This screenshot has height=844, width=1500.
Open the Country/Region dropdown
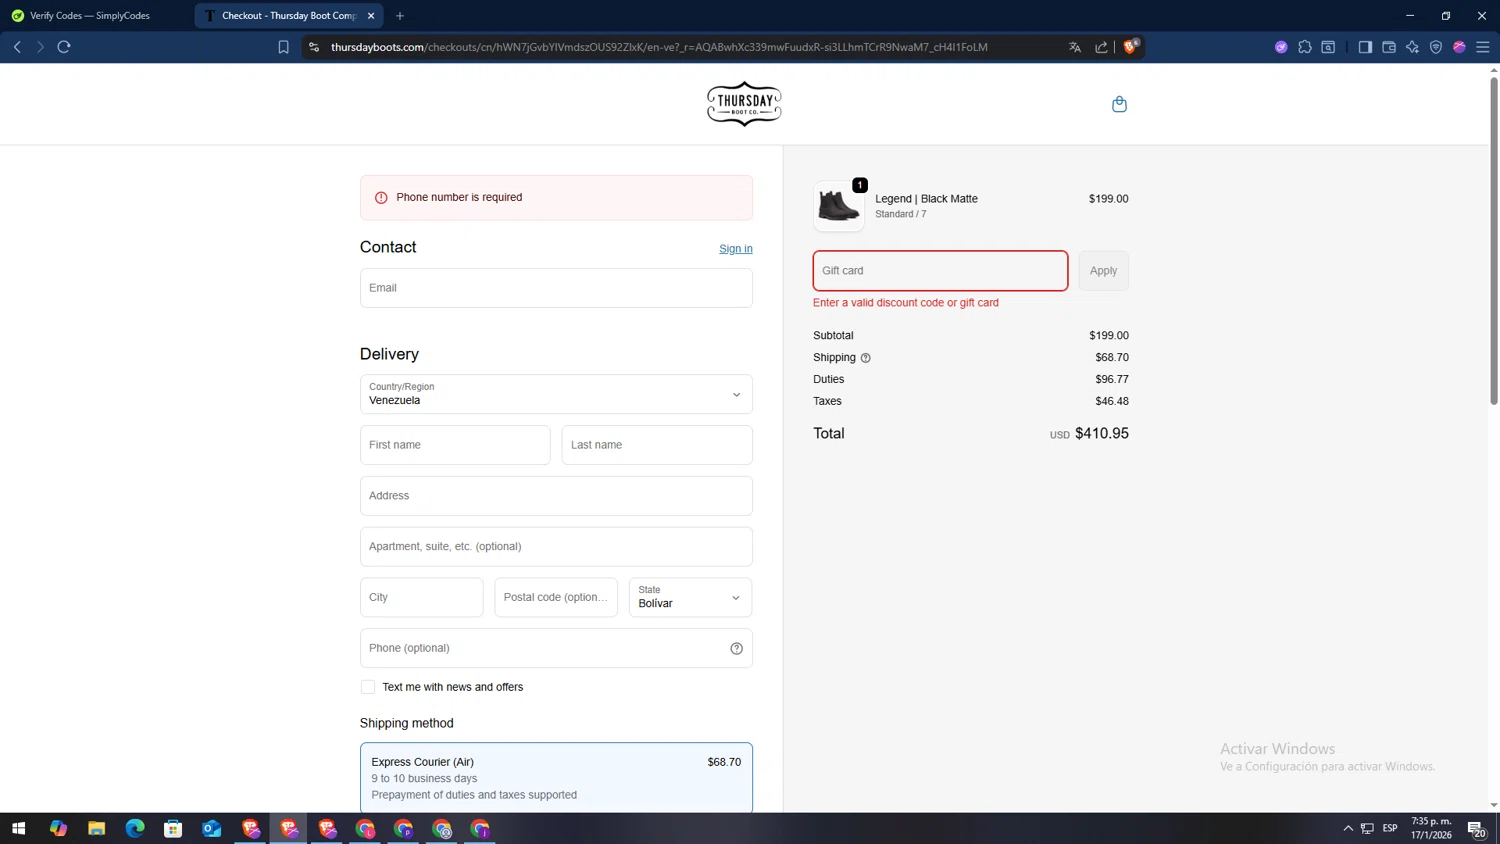[556, 394]
